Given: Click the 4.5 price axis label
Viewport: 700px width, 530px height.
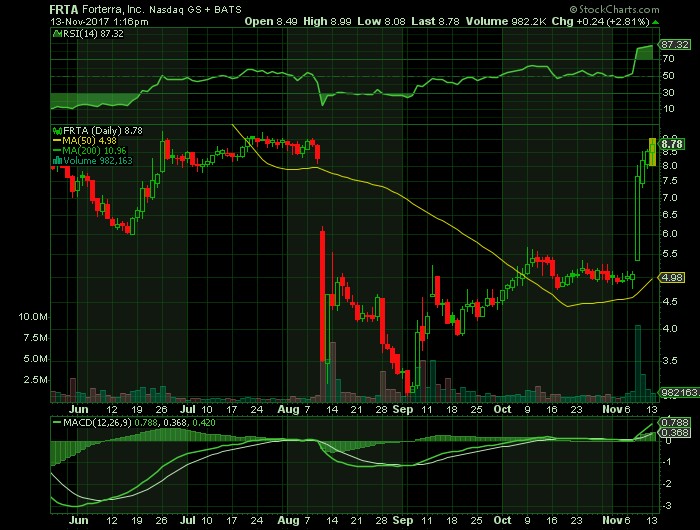Looking at the screenshot, I should coord(671,302).
